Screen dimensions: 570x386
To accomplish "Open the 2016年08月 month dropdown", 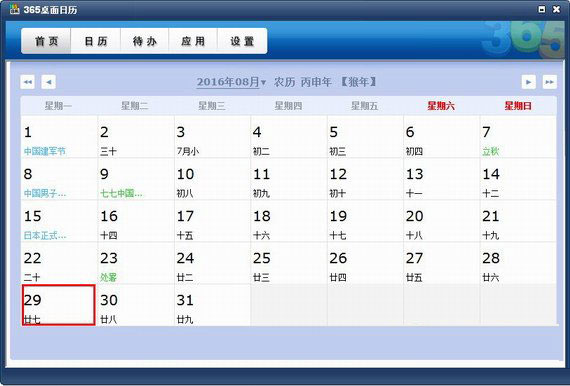I will coord(231,82).
